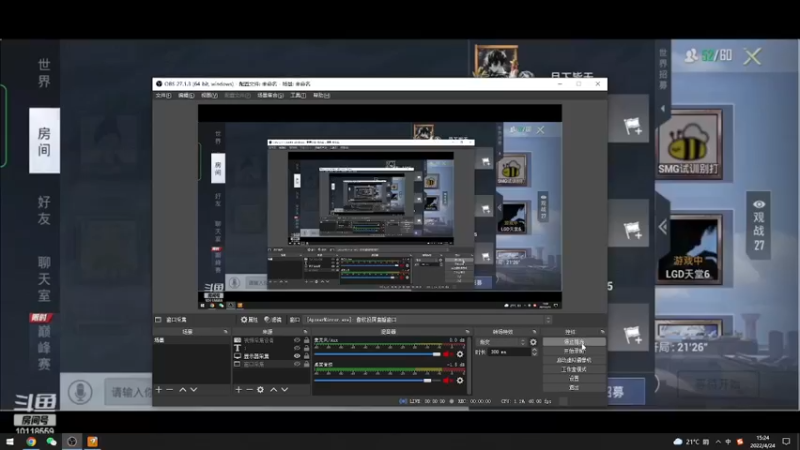Image resolution: width=800 pixels, height=450 pixels.
Task: Pop out the scene transitions dock panel
Action: click(x=534, y=332)
